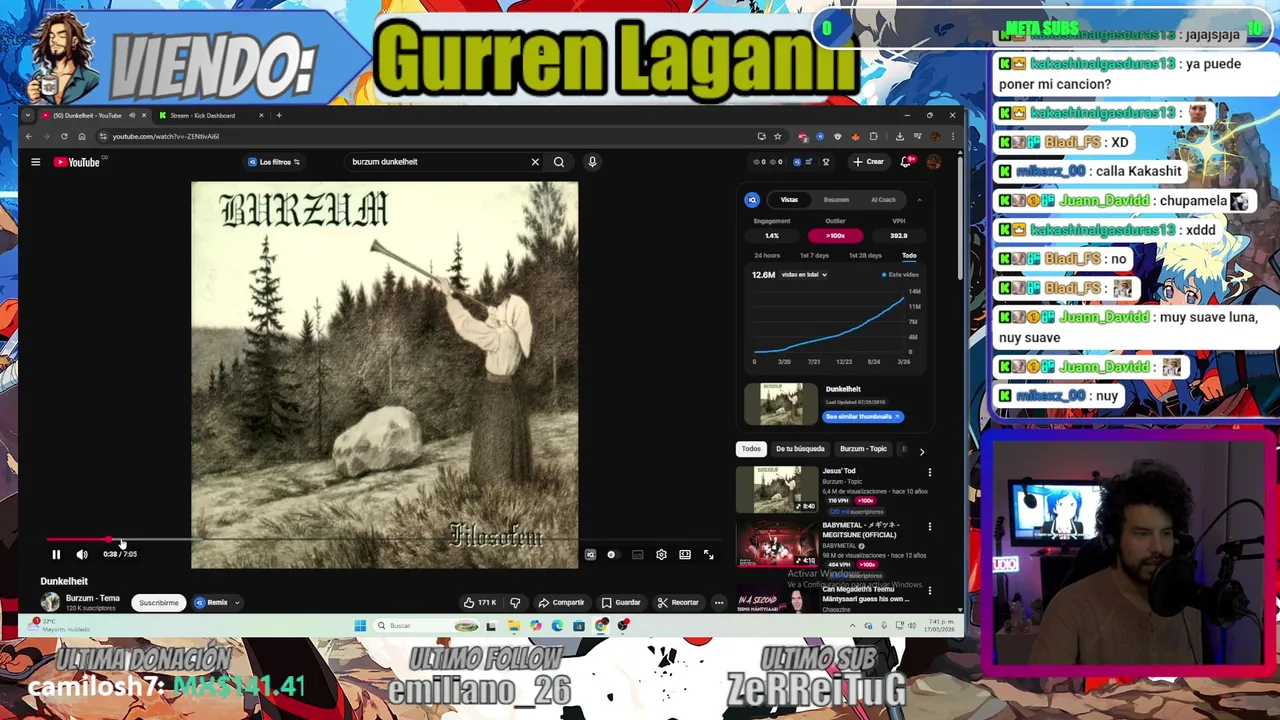Reload the page with the browser refresh icon
1280x720 pixels.
click(64, 136)
